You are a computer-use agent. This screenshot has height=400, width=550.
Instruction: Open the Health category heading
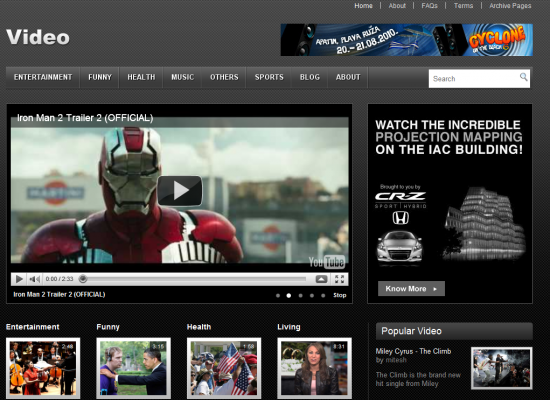tap(199, 327)
